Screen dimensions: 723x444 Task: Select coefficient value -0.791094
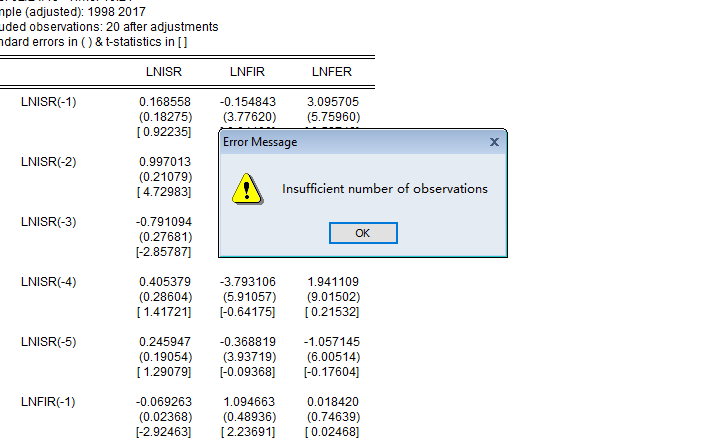(x=164, y=222)
